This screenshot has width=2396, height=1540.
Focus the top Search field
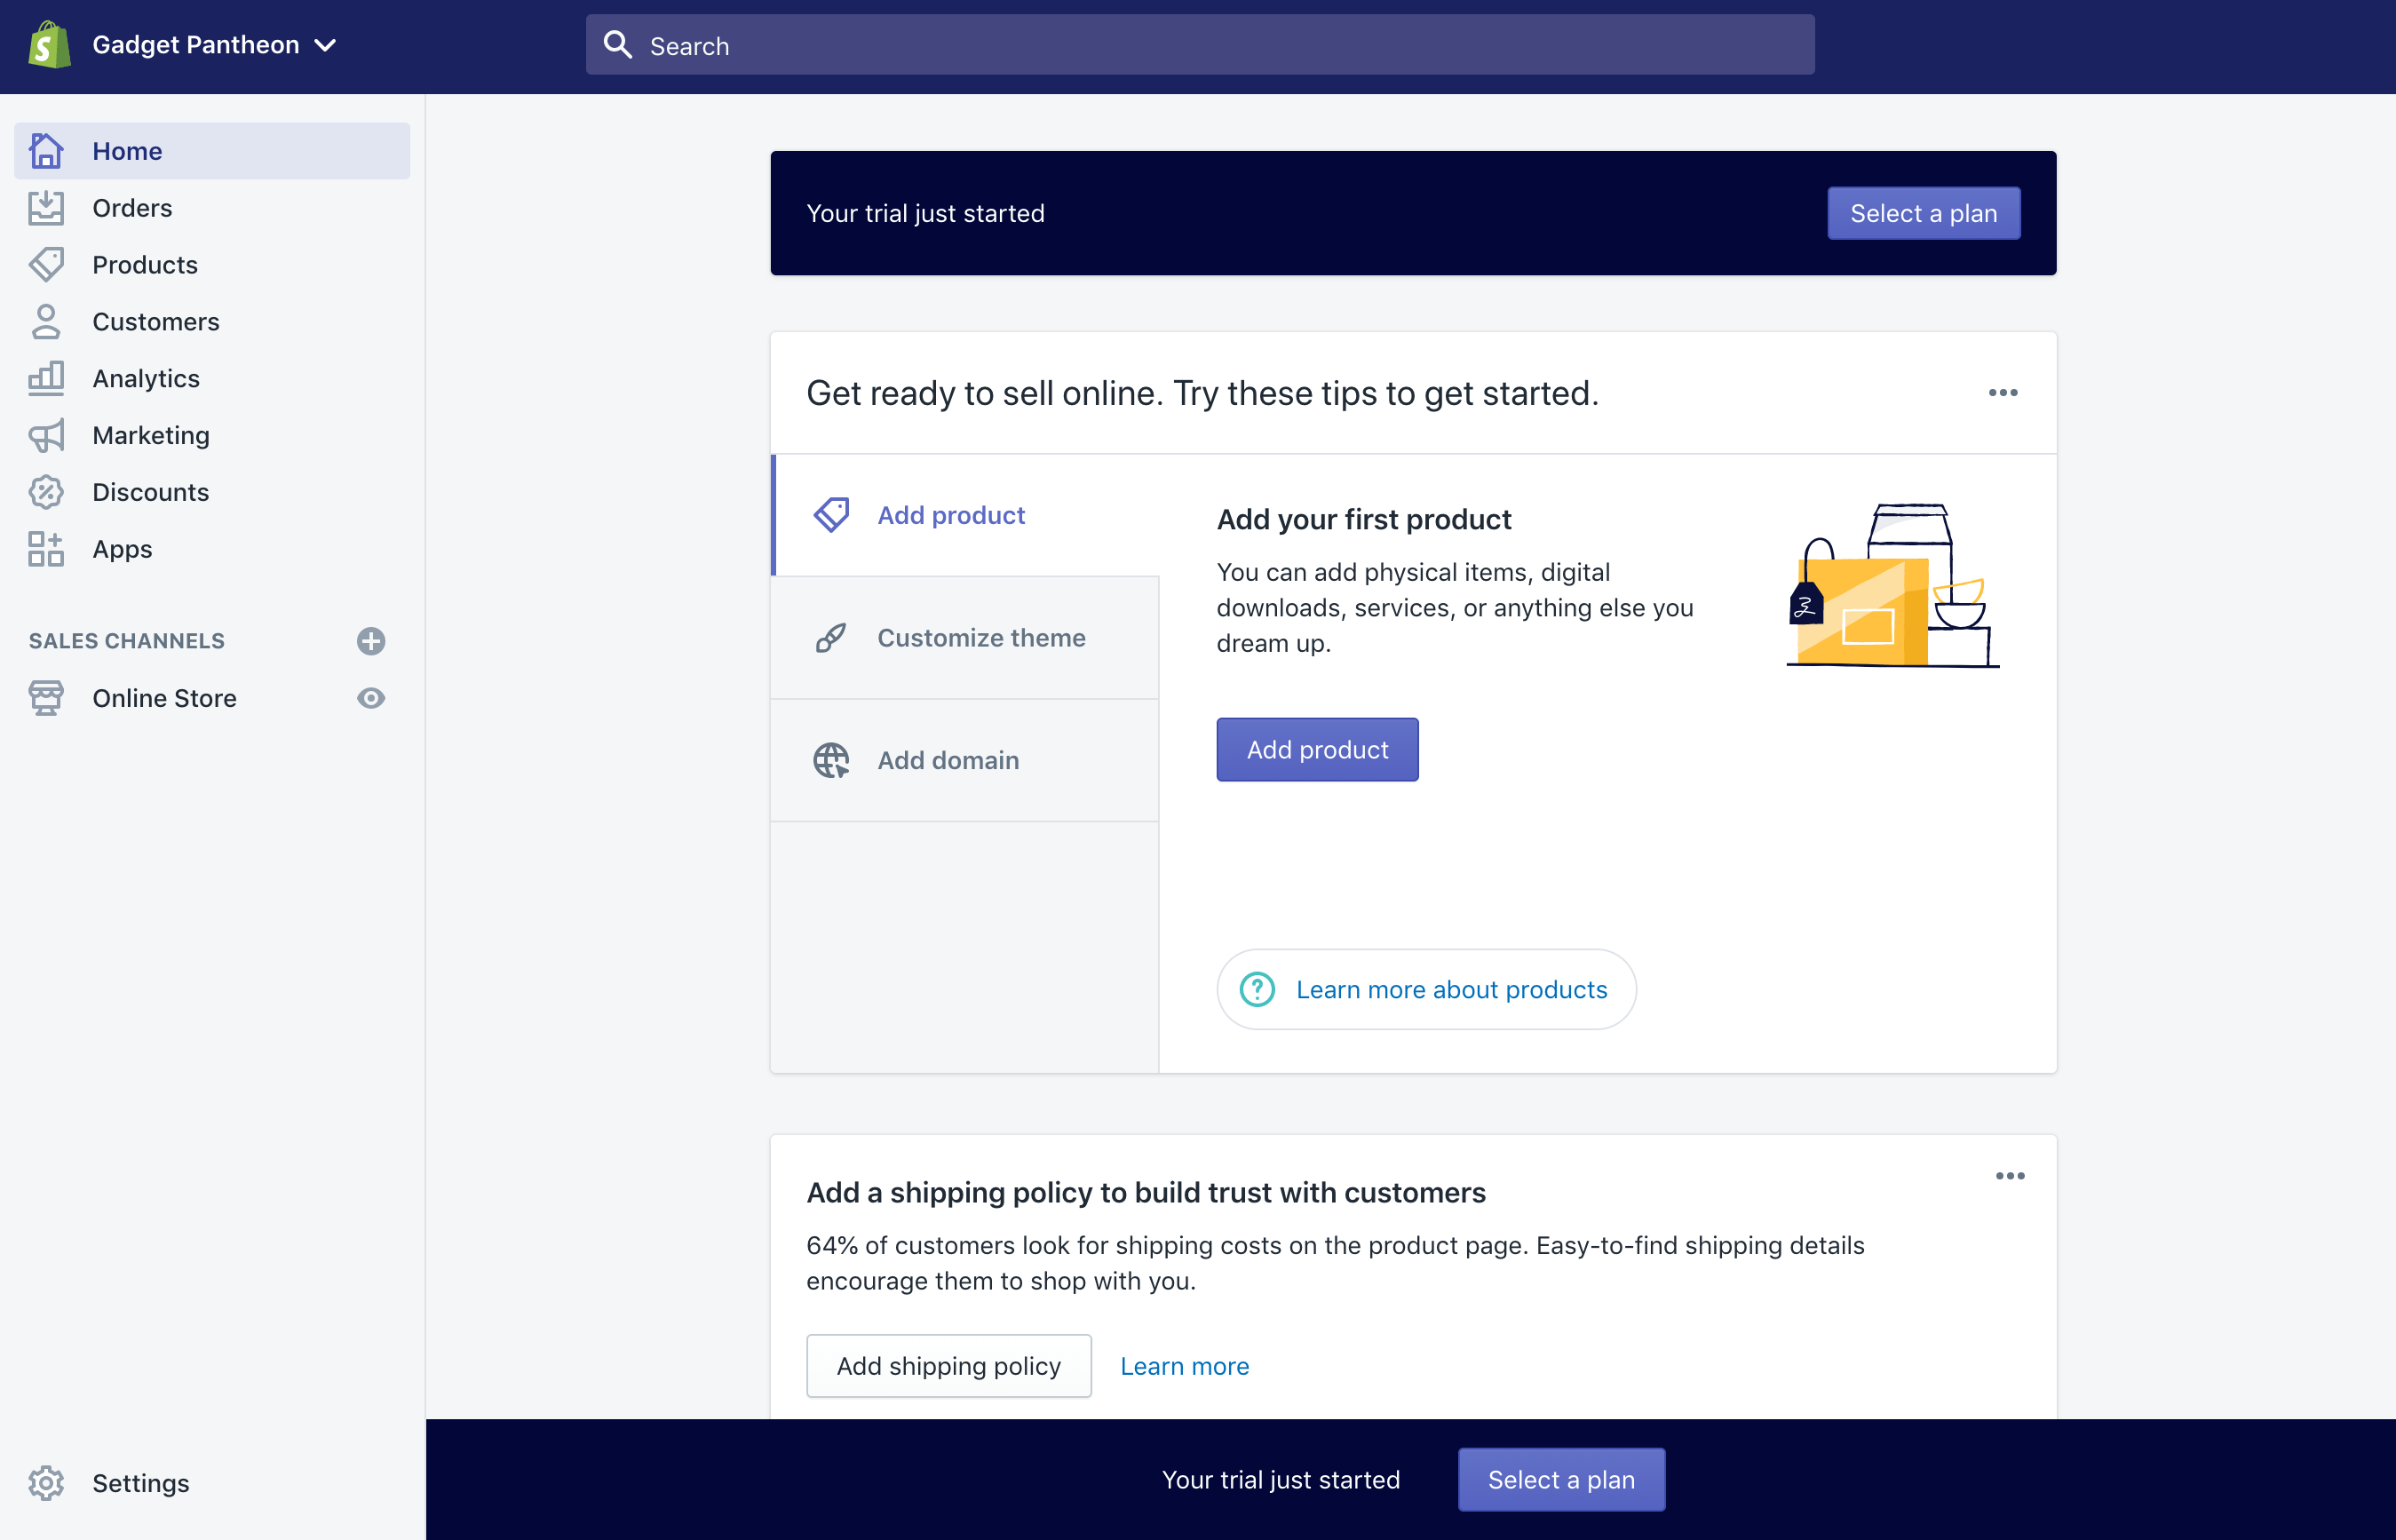(x=1200, y=46)
